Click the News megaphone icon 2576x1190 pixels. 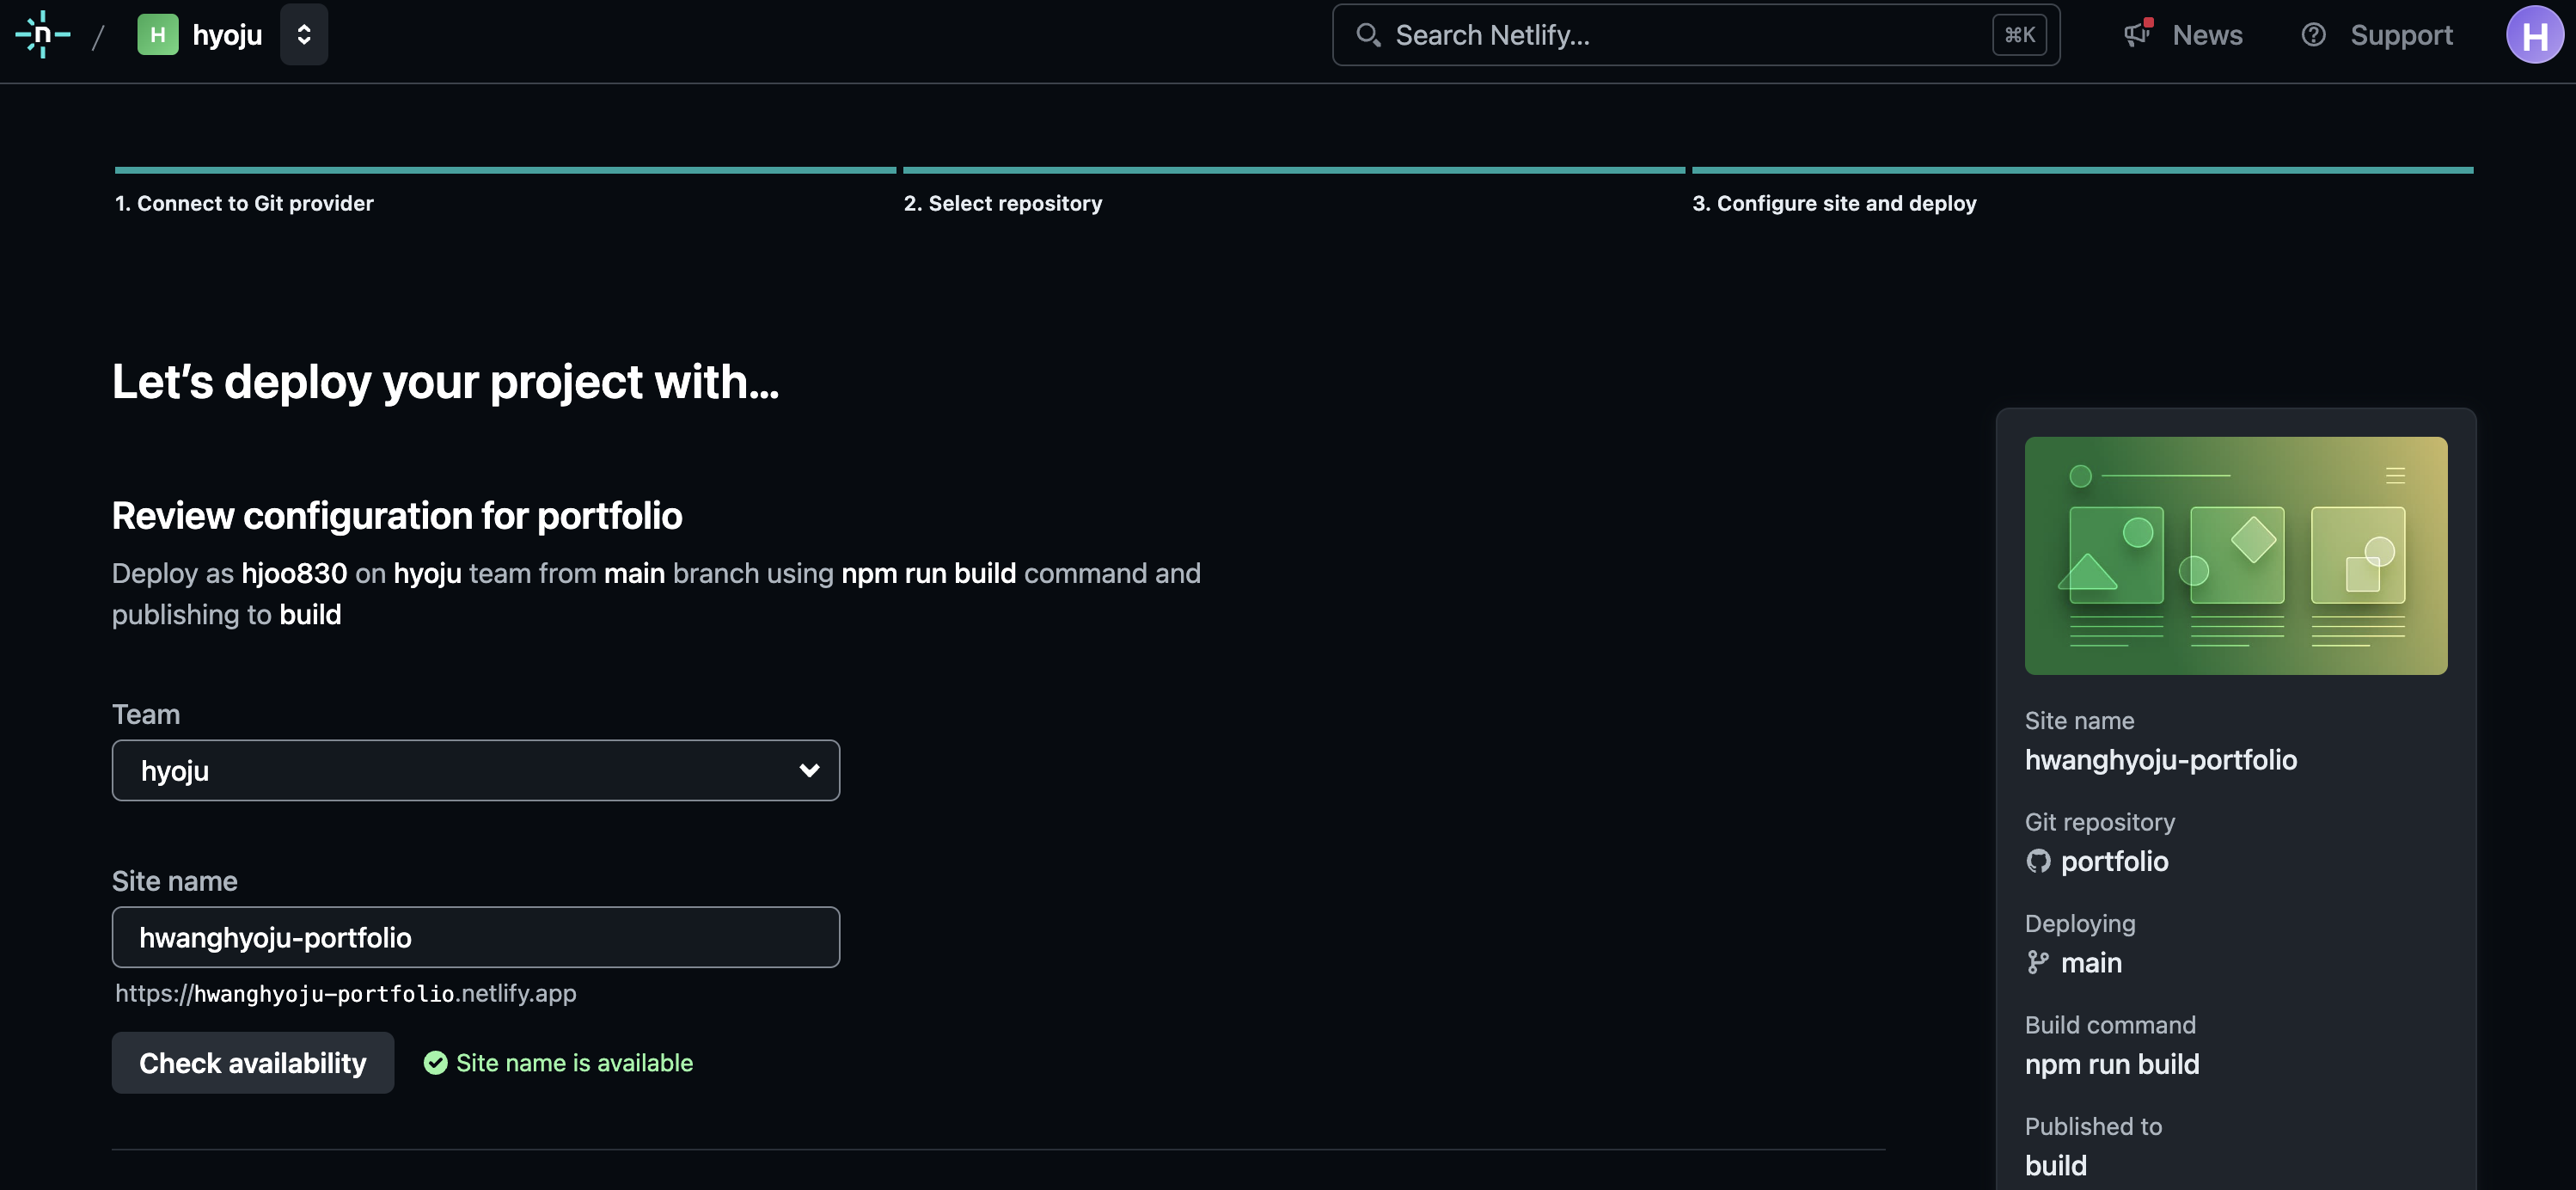click(2137, 35)
